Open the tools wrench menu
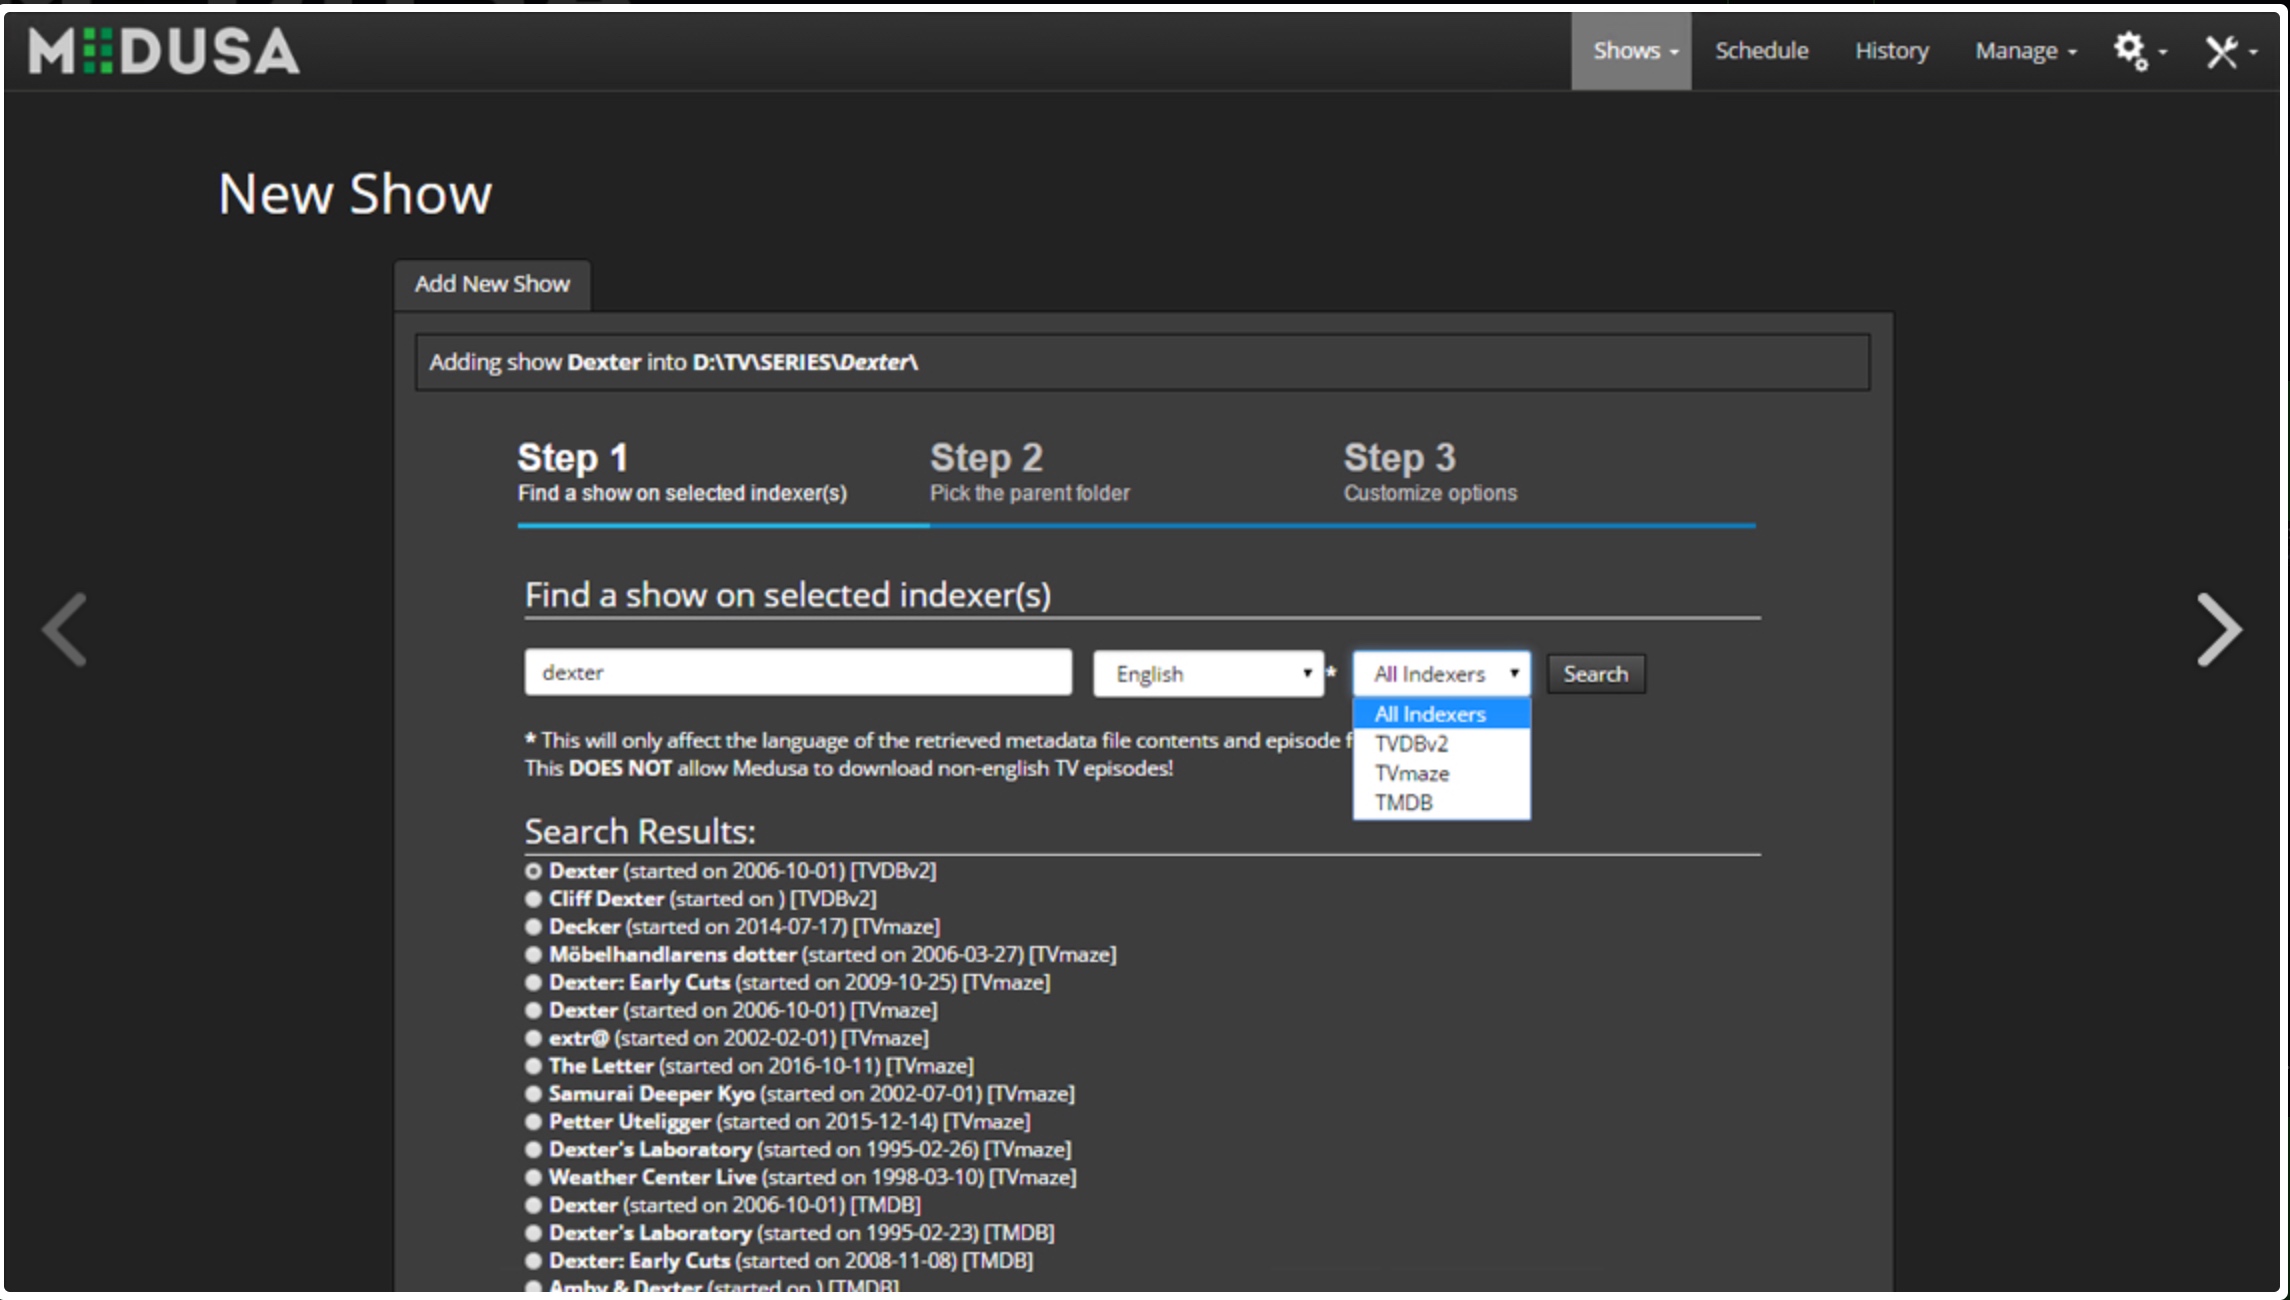 [x=2231, y=51]
